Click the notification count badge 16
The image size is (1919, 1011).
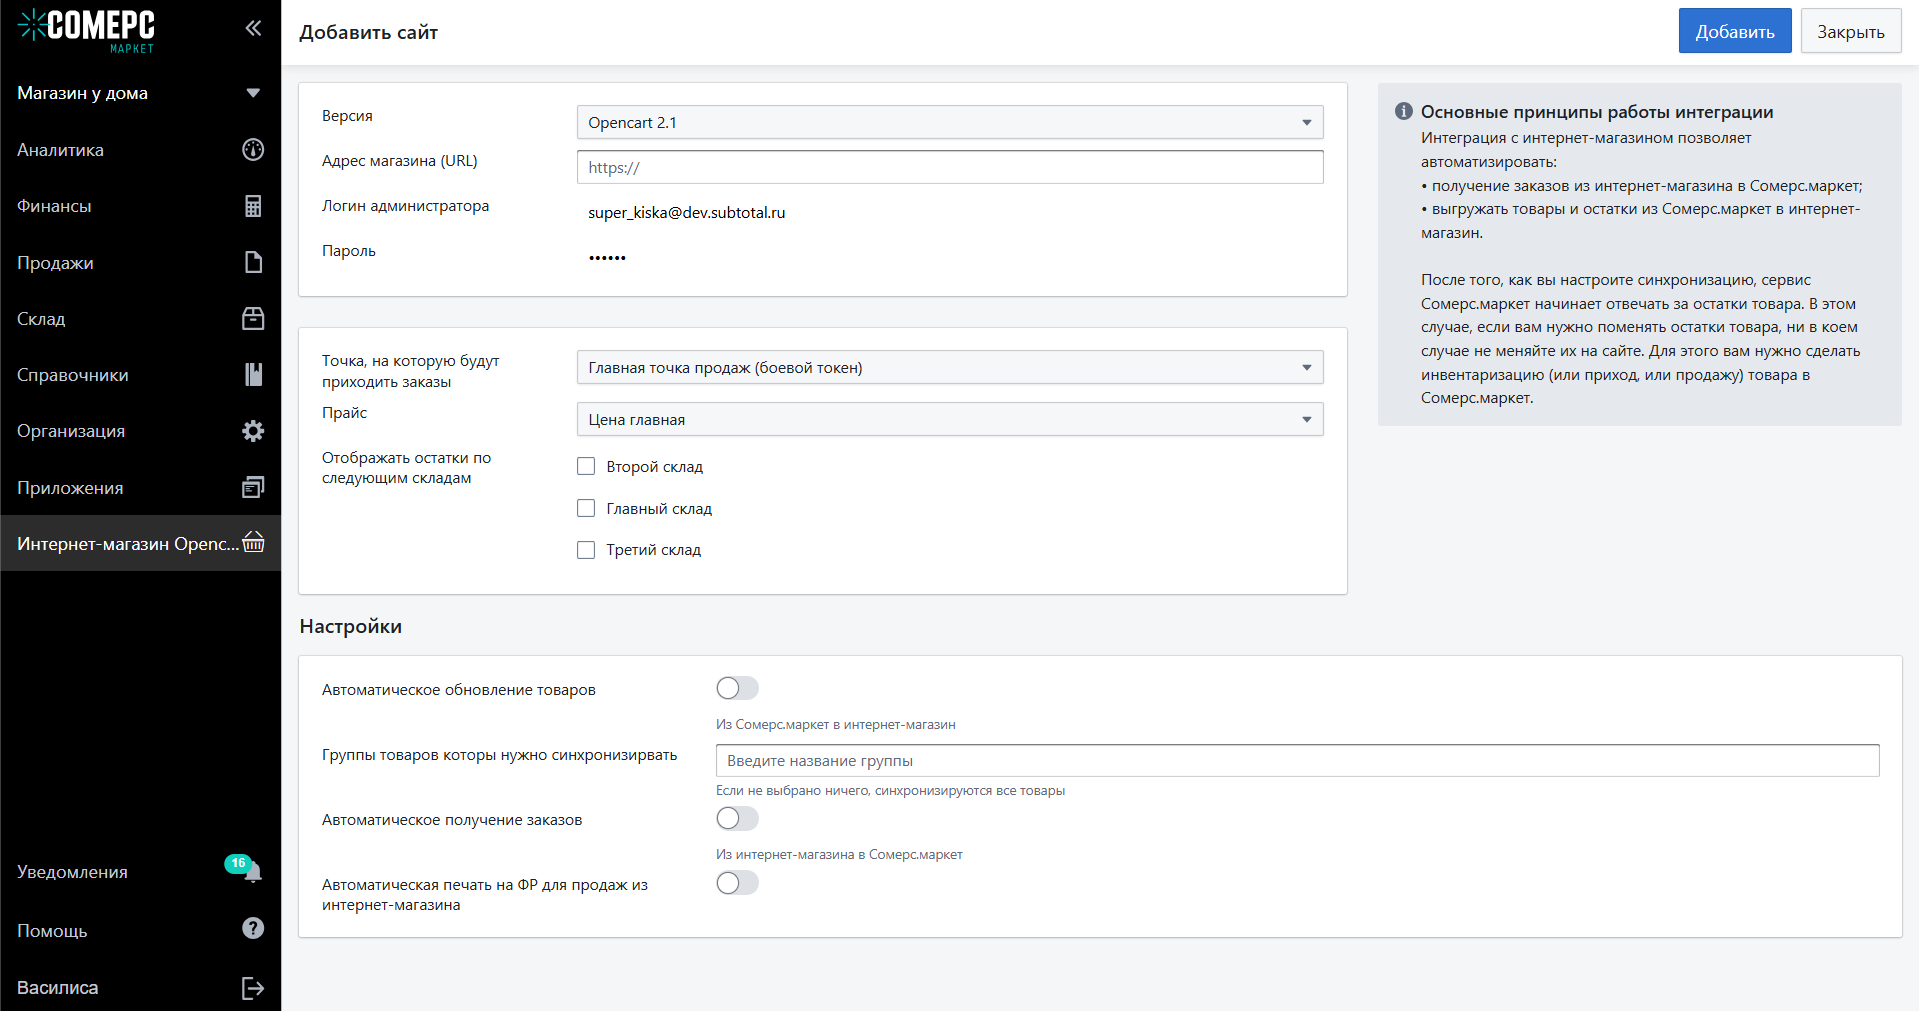tap(238, 863)
